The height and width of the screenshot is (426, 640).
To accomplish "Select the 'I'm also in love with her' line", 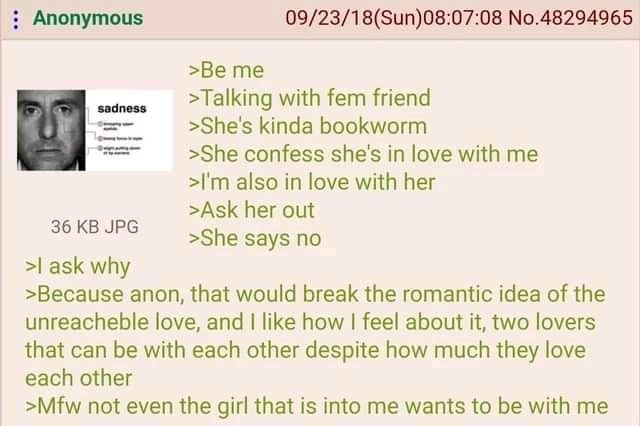I will pyautogui.click(x=312, y=182).
